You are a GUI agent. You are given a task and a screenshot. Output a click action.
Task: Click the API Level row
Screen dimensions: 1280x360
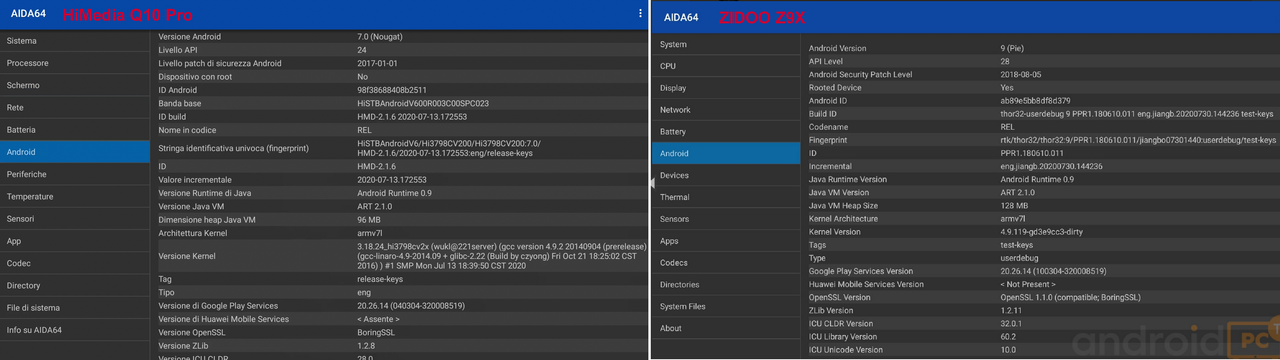pos(1040,61)
